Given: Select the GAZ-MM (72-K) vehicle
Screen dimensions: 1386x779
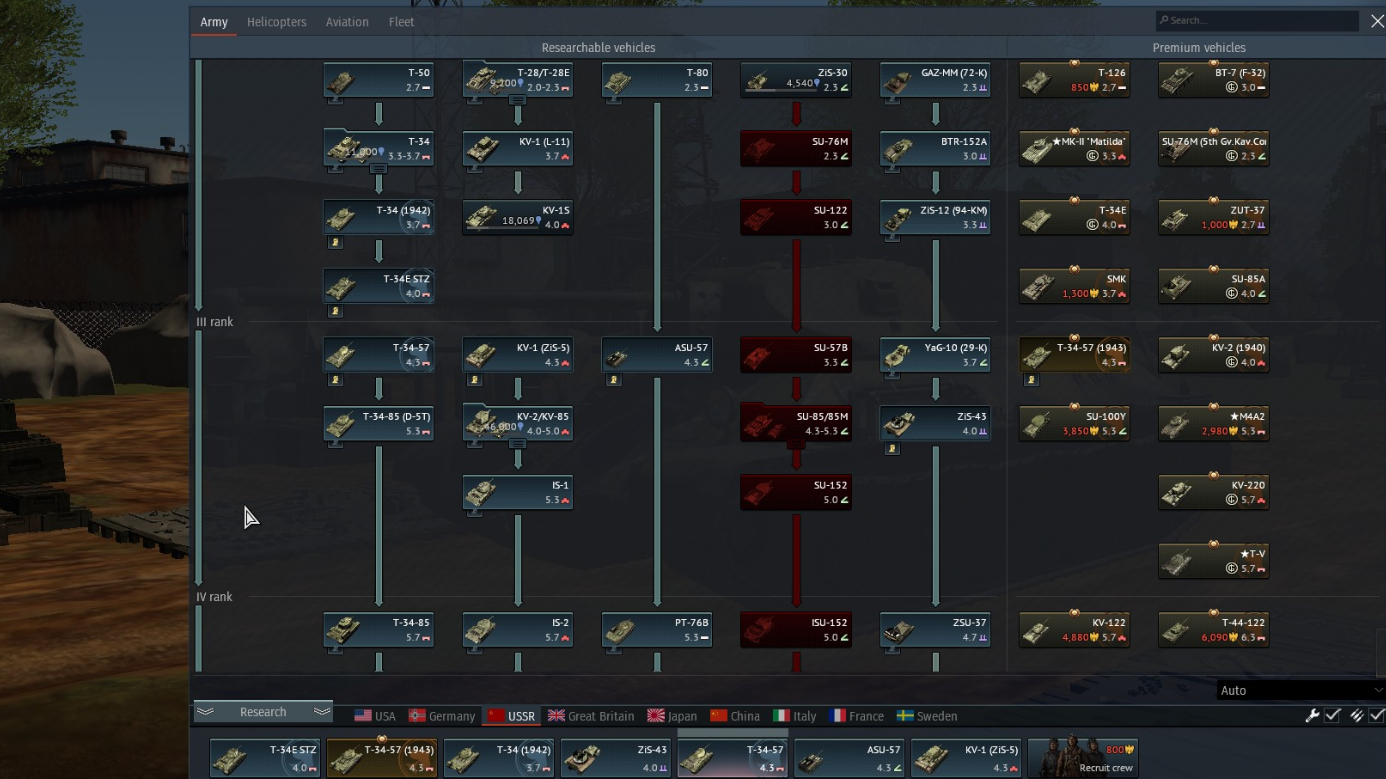Looking at the screenshot, I should 935,80.
